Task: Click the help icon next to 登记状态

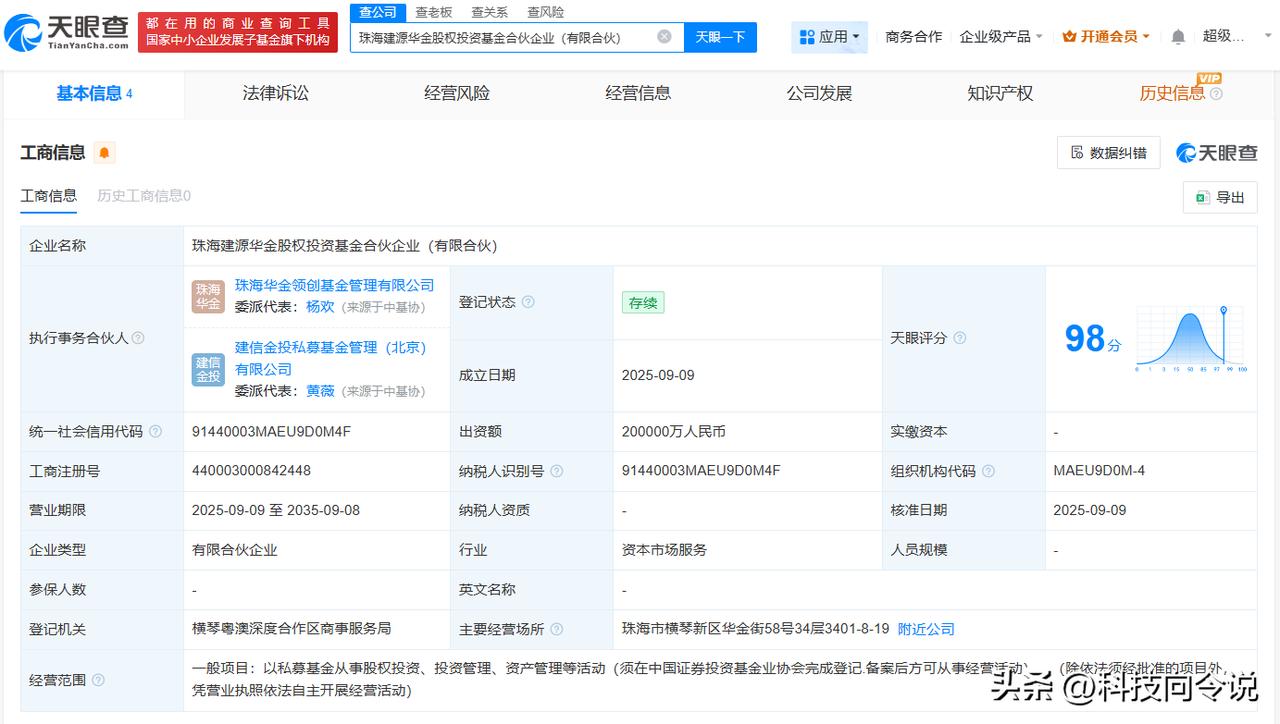Action: click(528, 302)
